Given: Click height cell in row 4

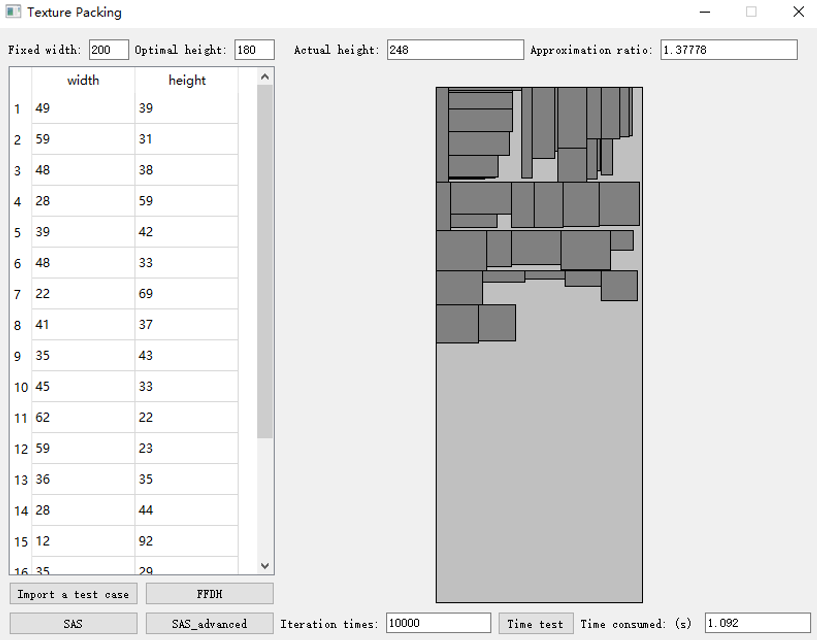Looking at the screenshot, I should [x=187, y=201].
